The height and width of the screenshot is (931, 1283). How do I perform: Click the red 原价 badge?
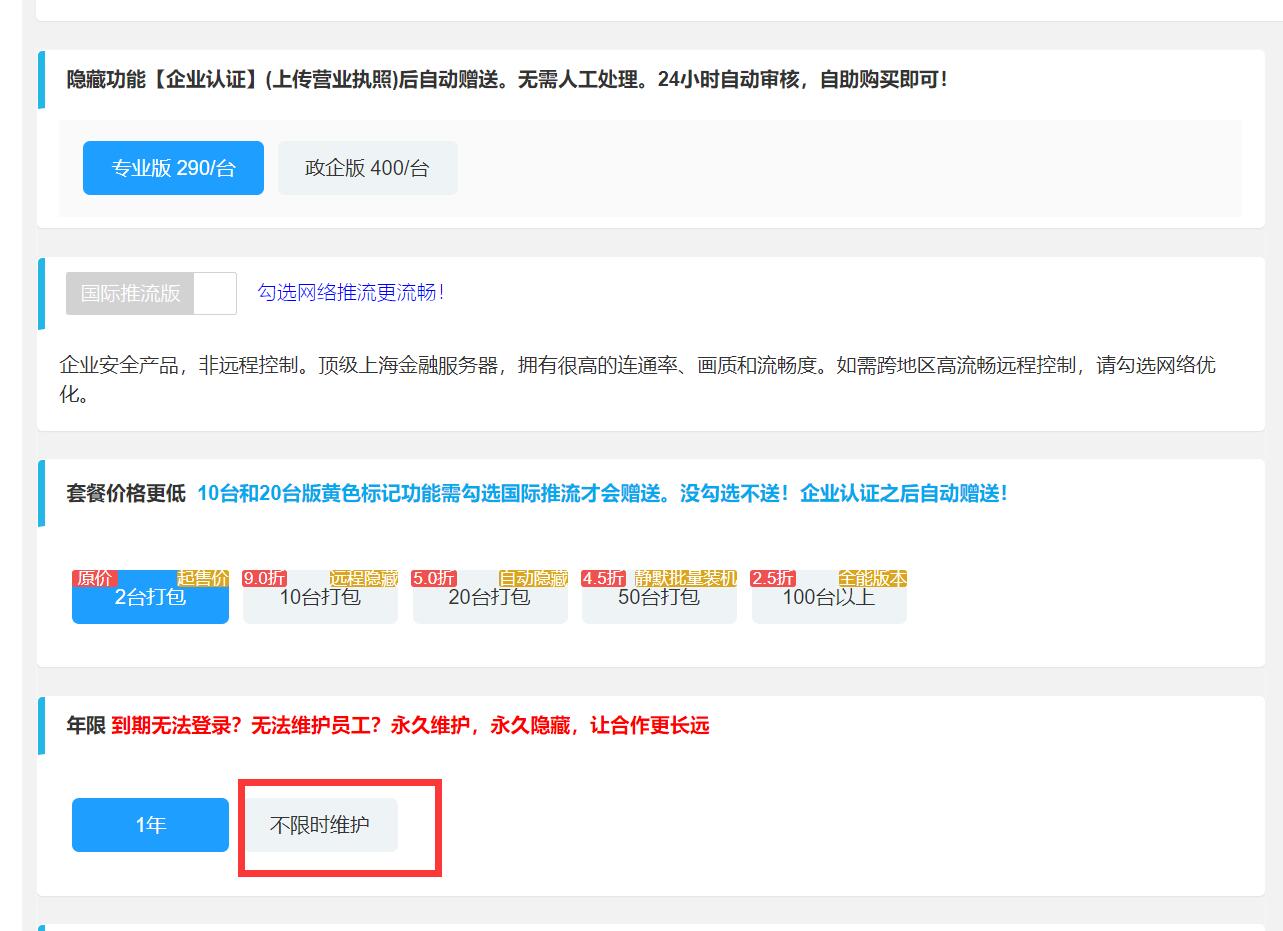tap(94, 578)
